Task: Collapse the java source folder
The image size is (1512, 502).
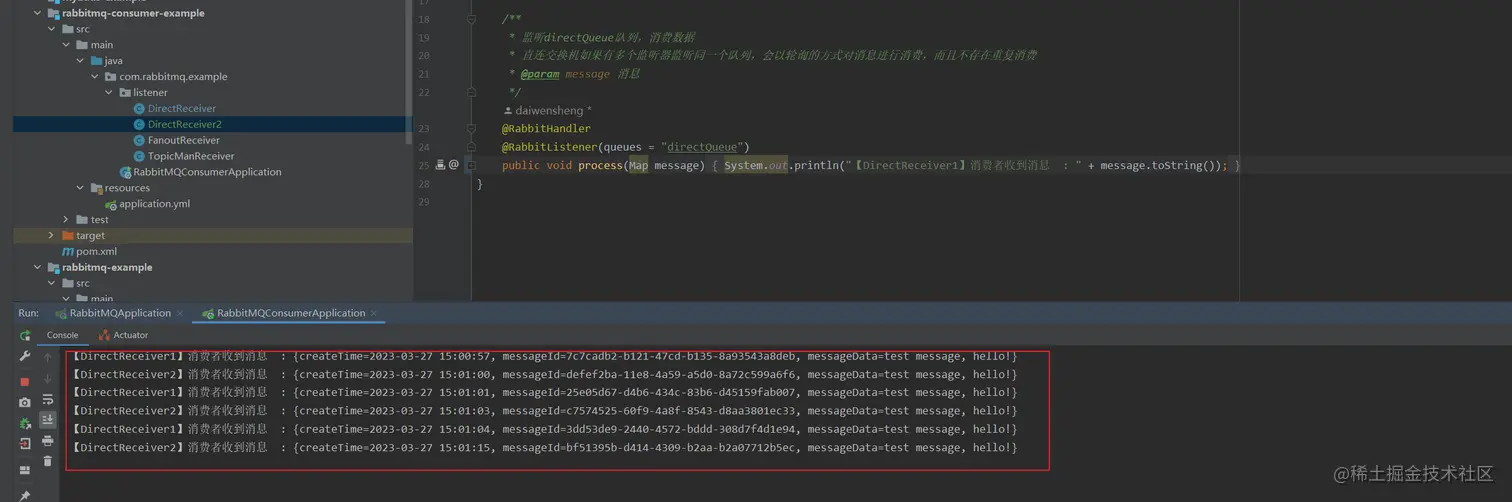Action: click(81, 61)
